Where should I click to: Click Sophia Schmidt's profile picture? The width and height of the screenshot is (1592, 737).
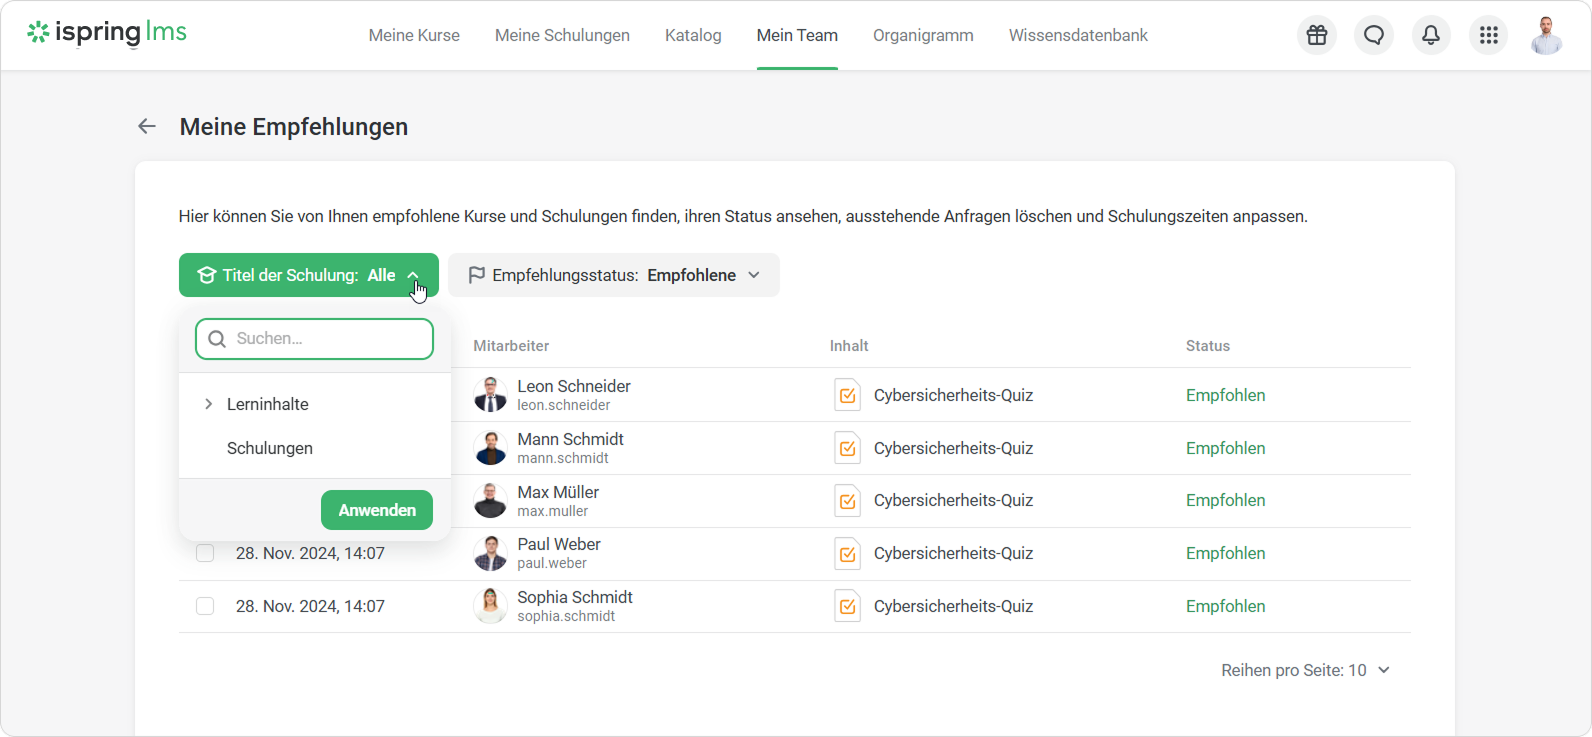pos(490,606)
